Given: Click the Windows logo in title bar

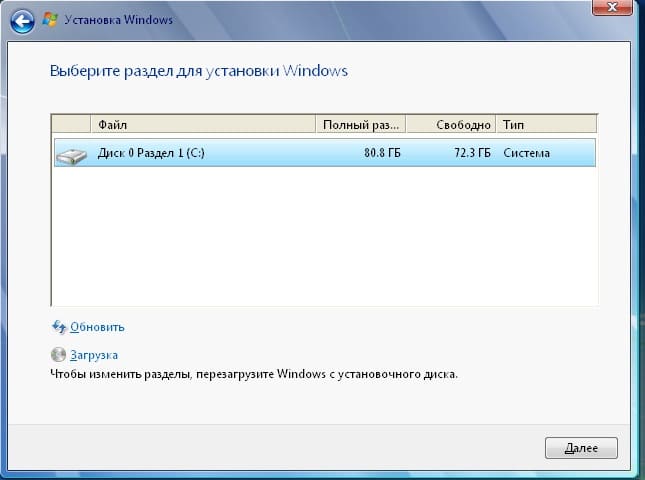Looking at the screenshot, I should (50, 18).
